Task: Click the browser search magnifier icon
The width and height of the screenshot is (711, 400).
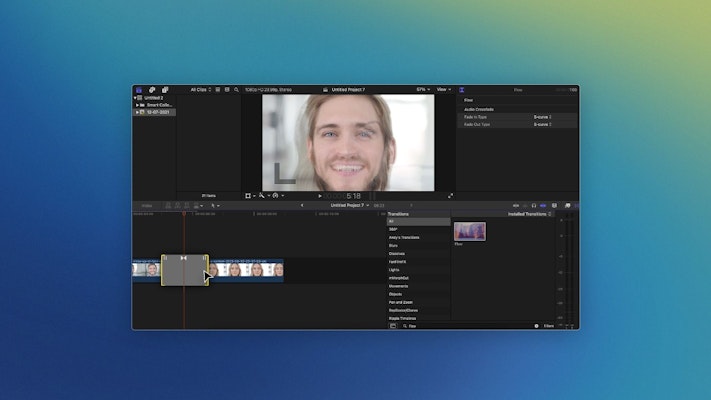Action: pyautogui.click(x=236, y=89)
